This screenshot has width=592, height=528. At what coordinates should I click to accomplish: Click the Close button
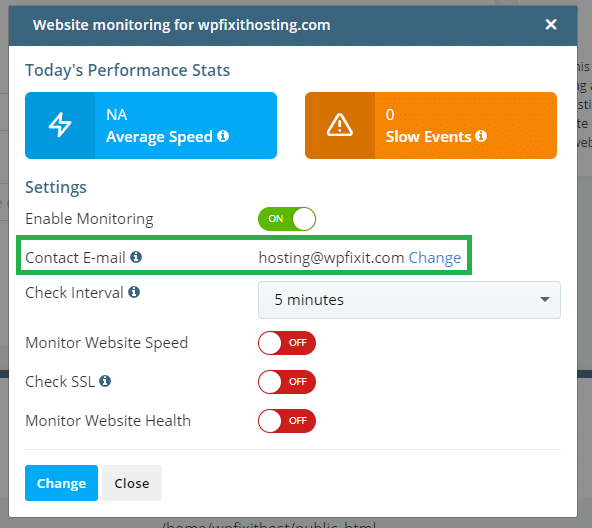tap(132, 483)
